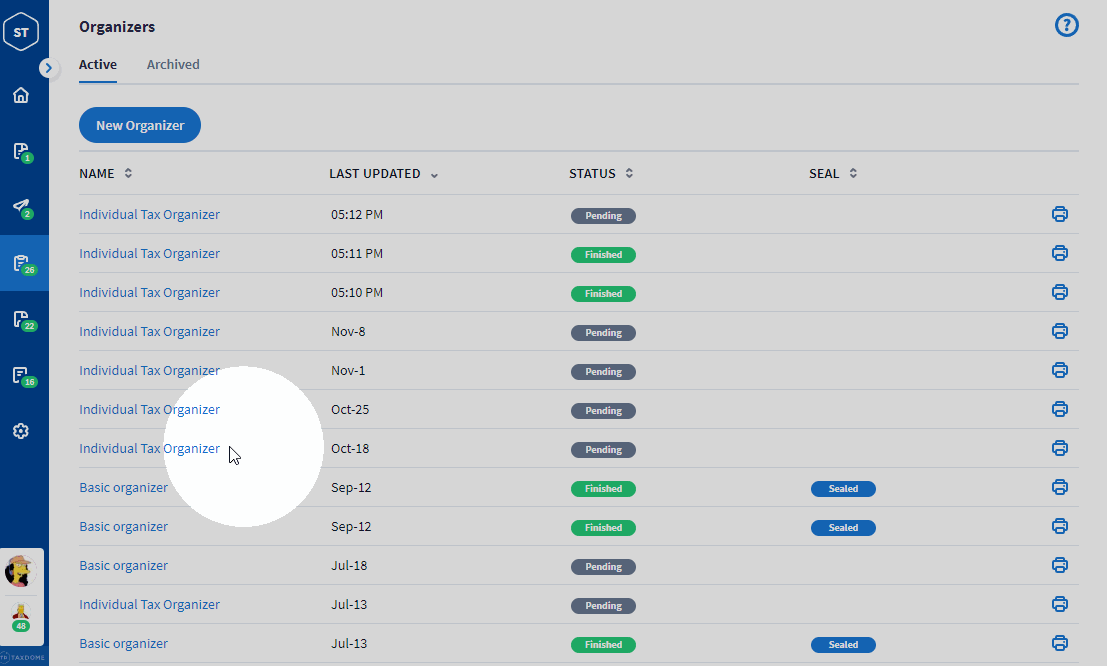Open the Settings gear icon

pyautogui.click(x=21, y=431)
